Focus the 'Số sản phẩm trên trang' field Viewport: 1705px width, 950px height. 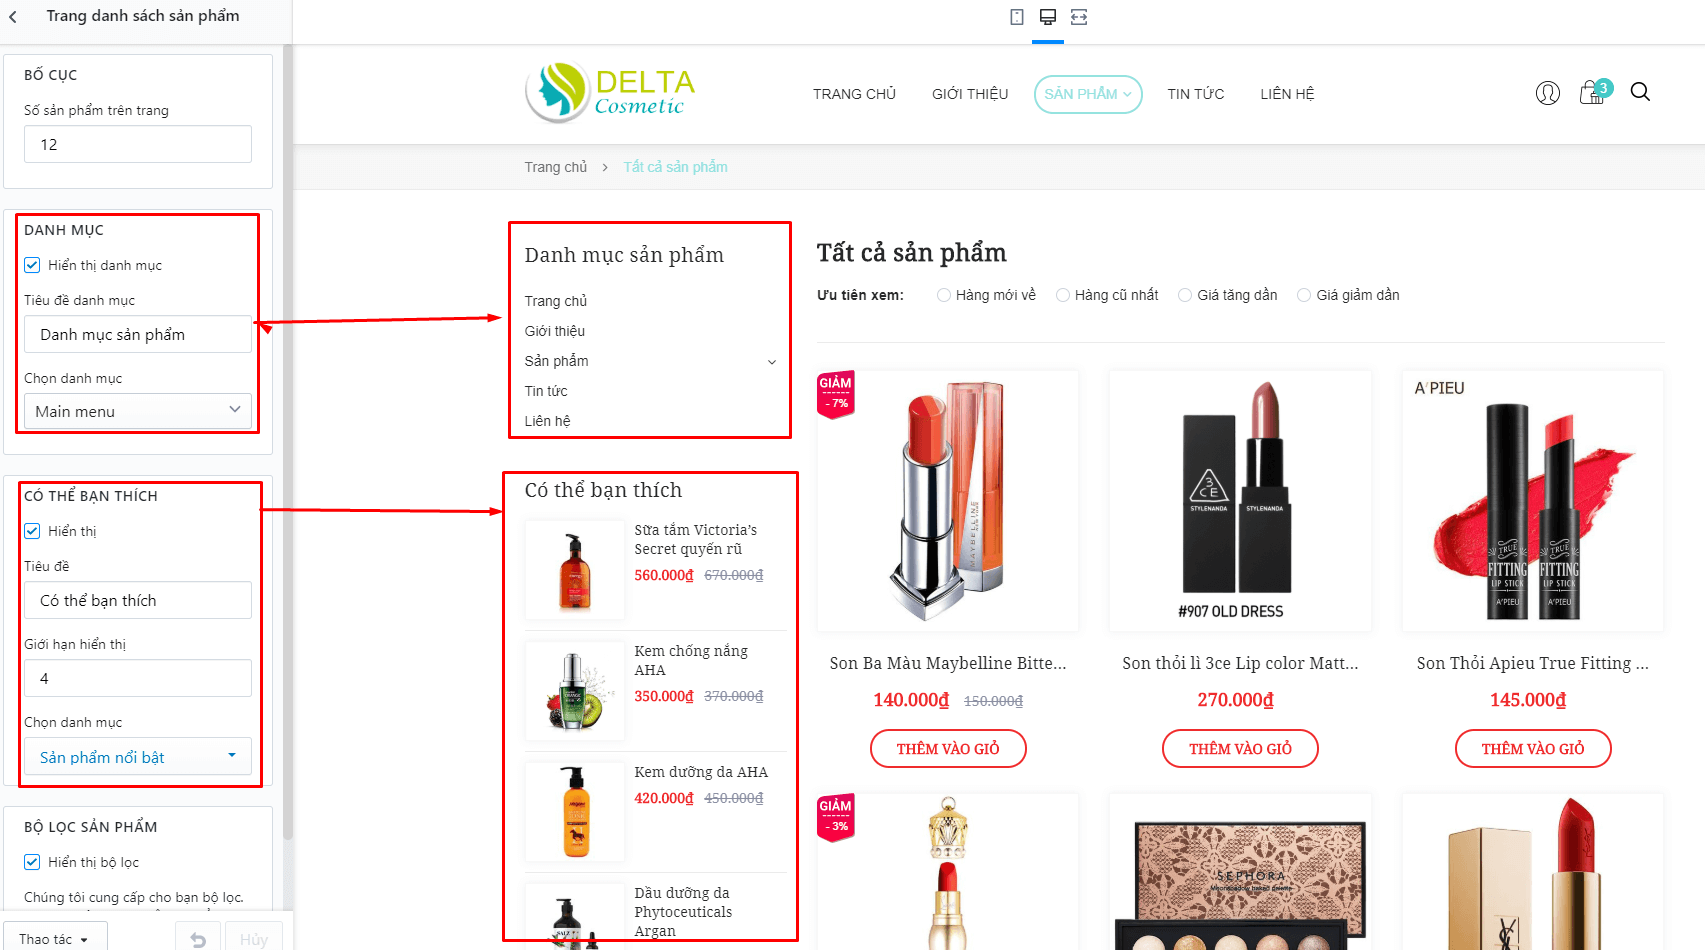click(x=138, y=144)
